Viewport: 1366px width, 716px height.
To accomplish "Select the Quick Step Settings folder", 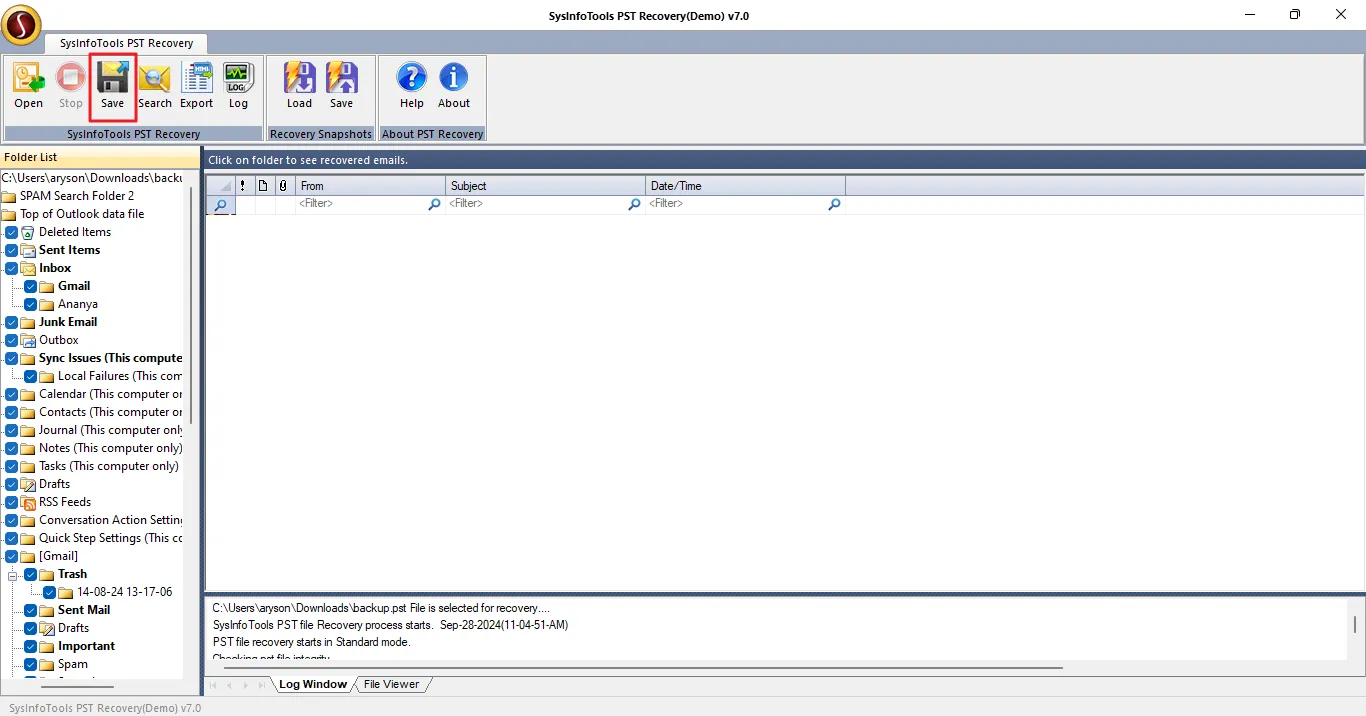I will point(111,538).
